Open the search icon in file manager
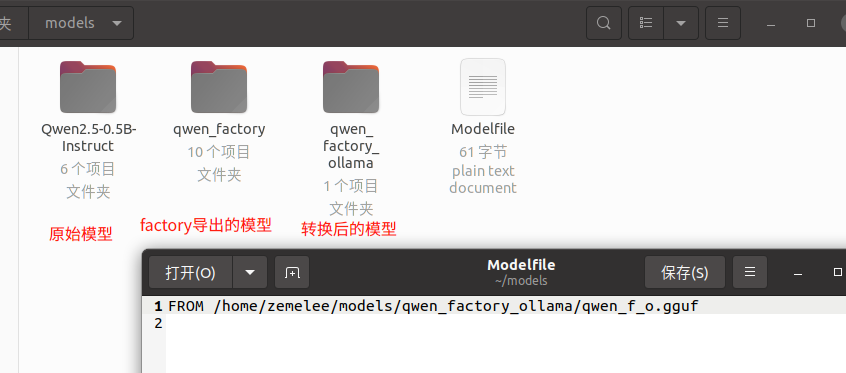Image resolution: width=846 pixels, height=373 pixels. [604, 23]
